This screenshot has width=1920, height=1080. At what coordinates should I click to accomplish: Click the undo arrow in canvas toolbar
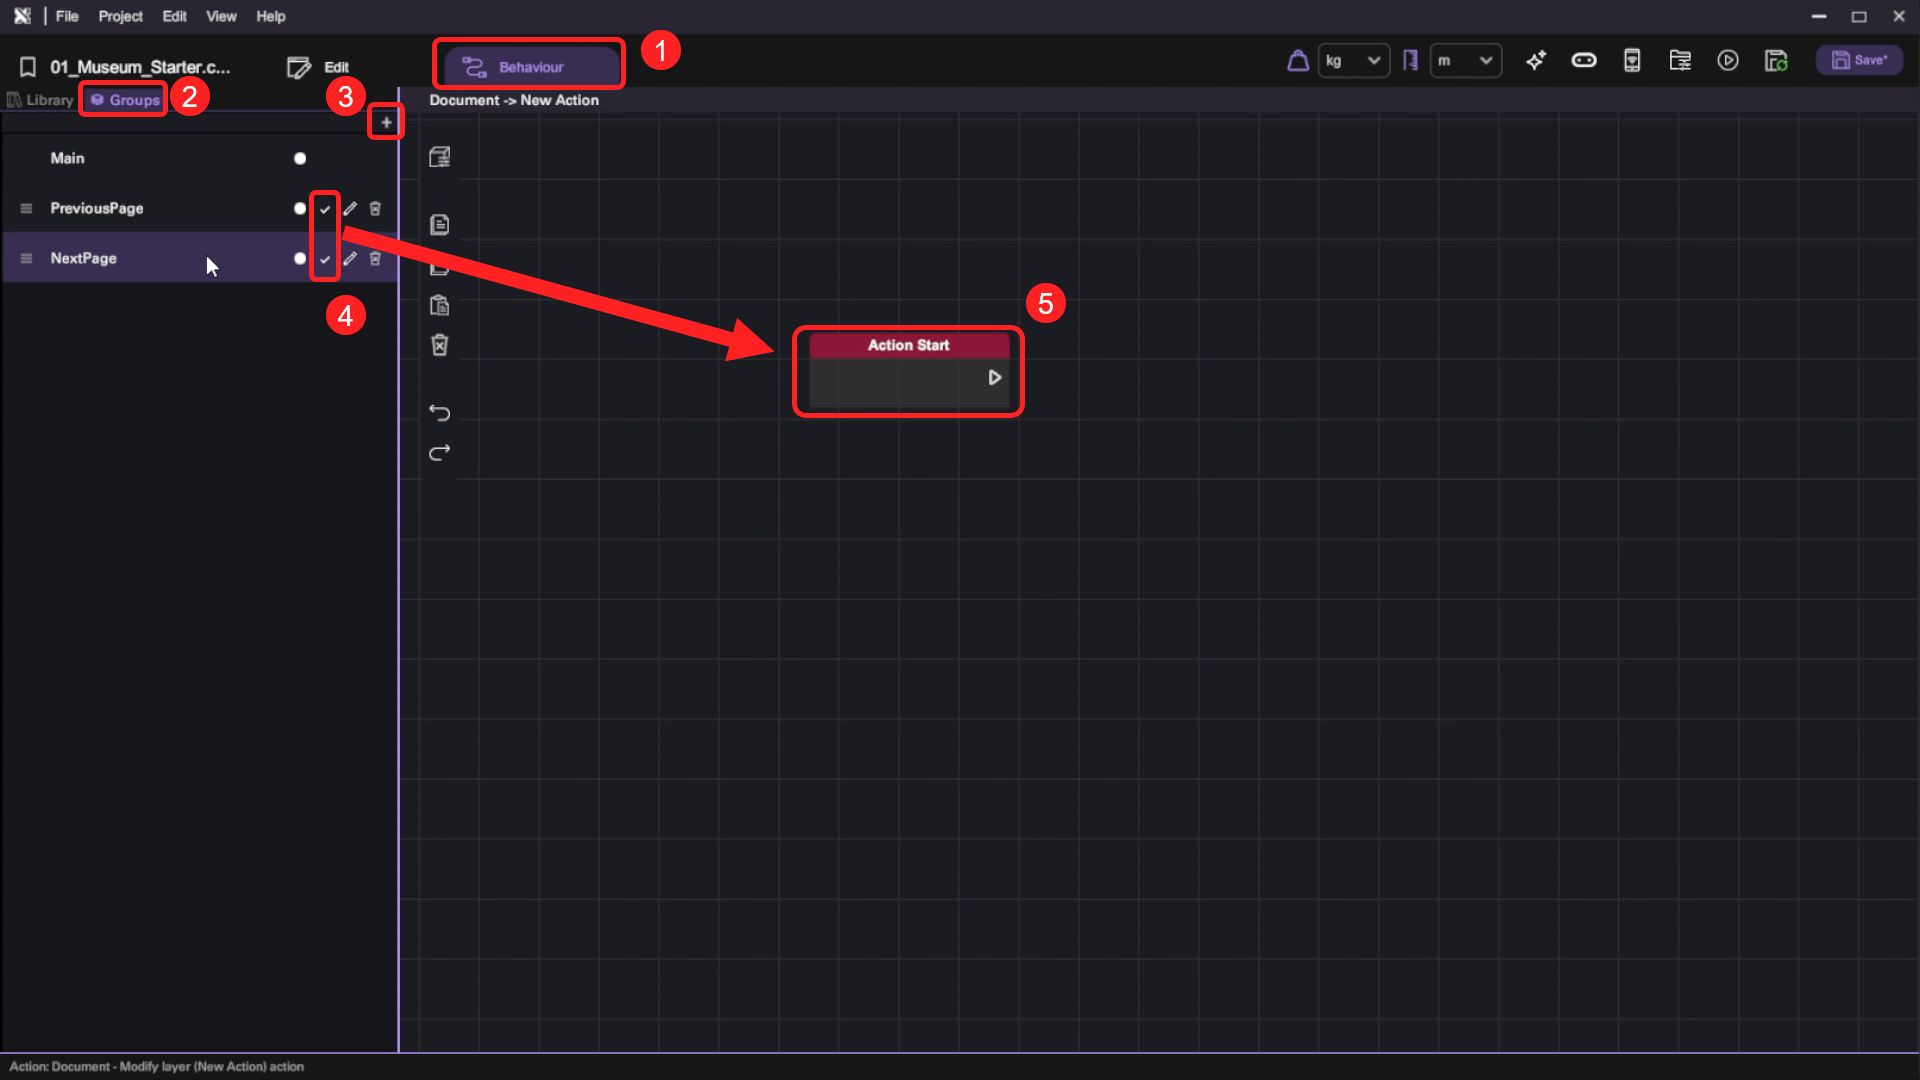[x=439, y=413]
